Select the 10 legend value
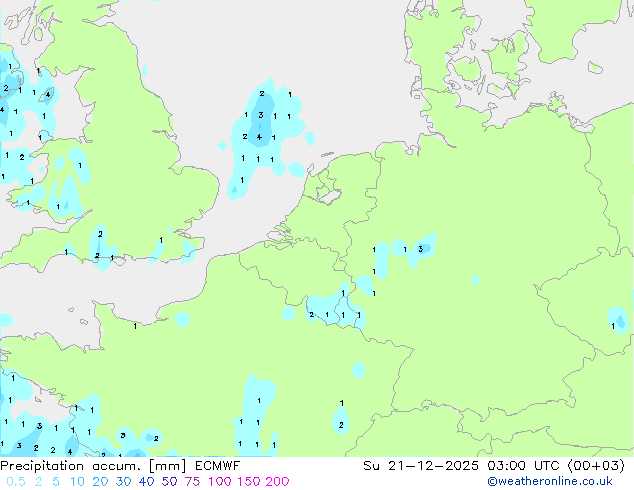Viewport: 634px width, 490px height. (77, 482)
